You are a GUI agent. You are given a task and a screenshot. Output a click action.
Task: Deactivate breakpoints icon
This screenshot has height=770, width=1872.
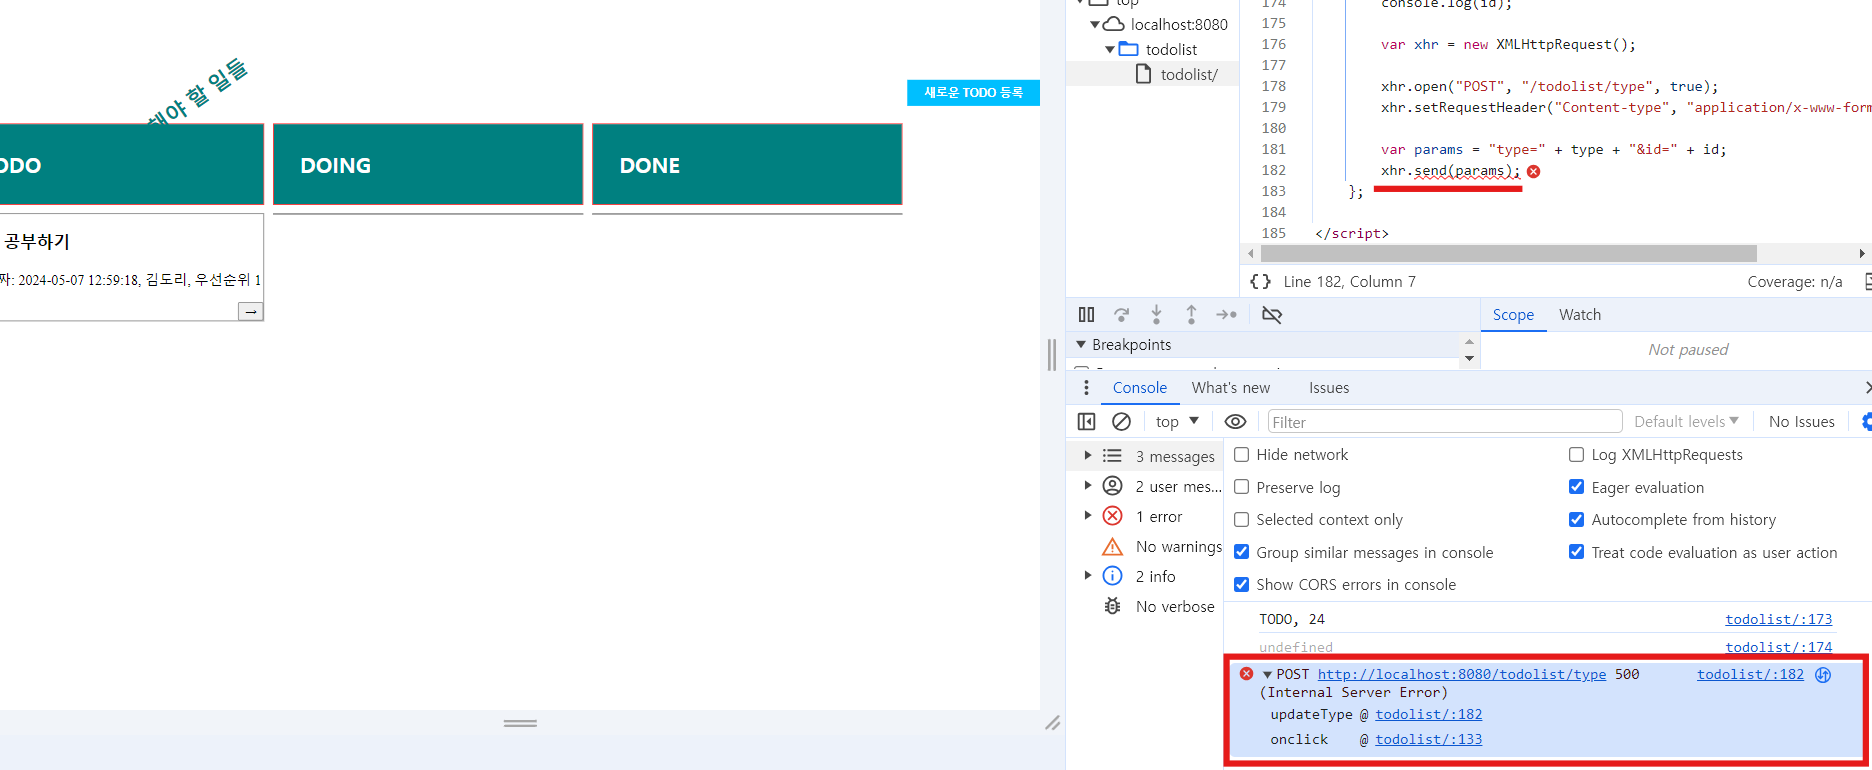[x=1272, y=315]
